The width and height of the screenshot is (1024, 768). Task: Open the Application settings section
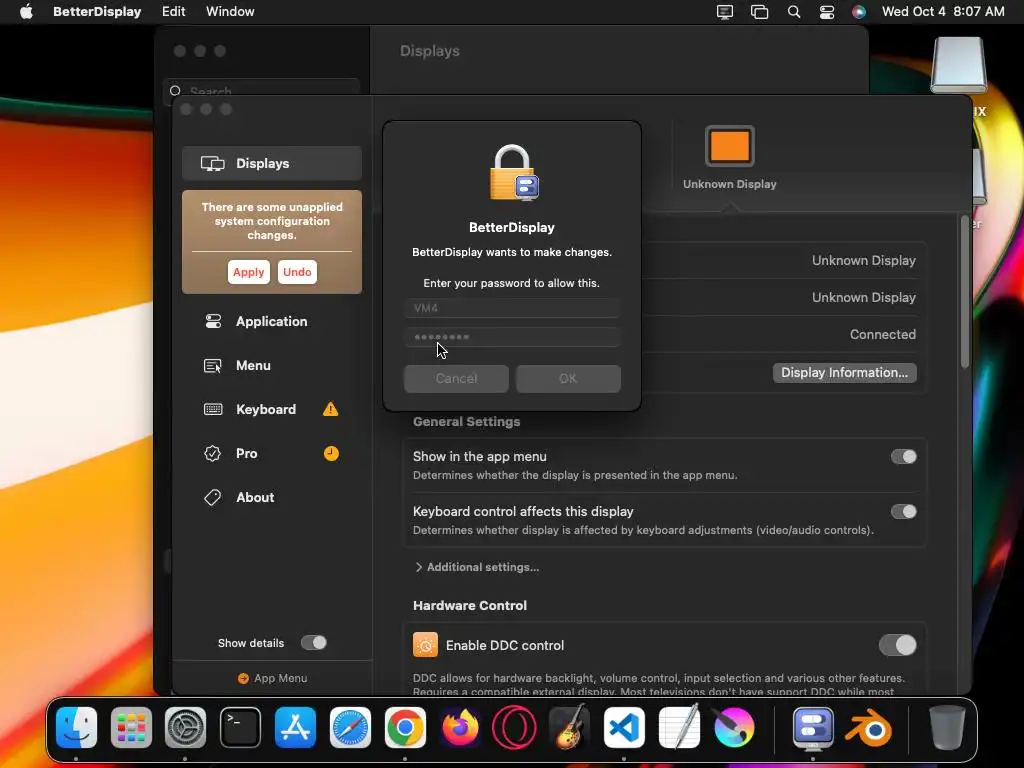click(x=272, y=321)
